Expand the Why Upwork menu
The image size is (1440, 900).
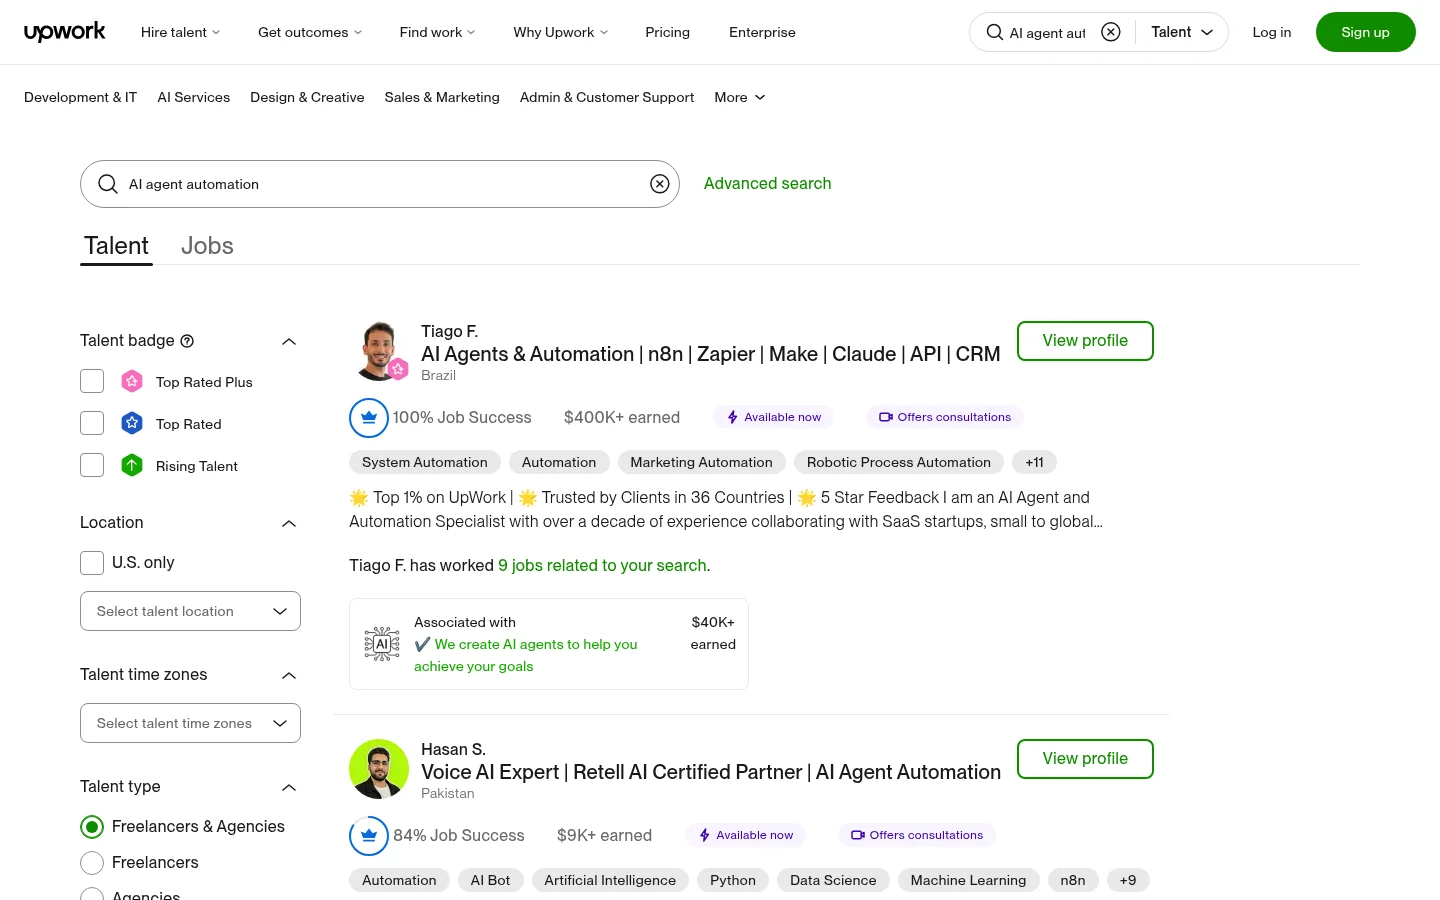560,32
